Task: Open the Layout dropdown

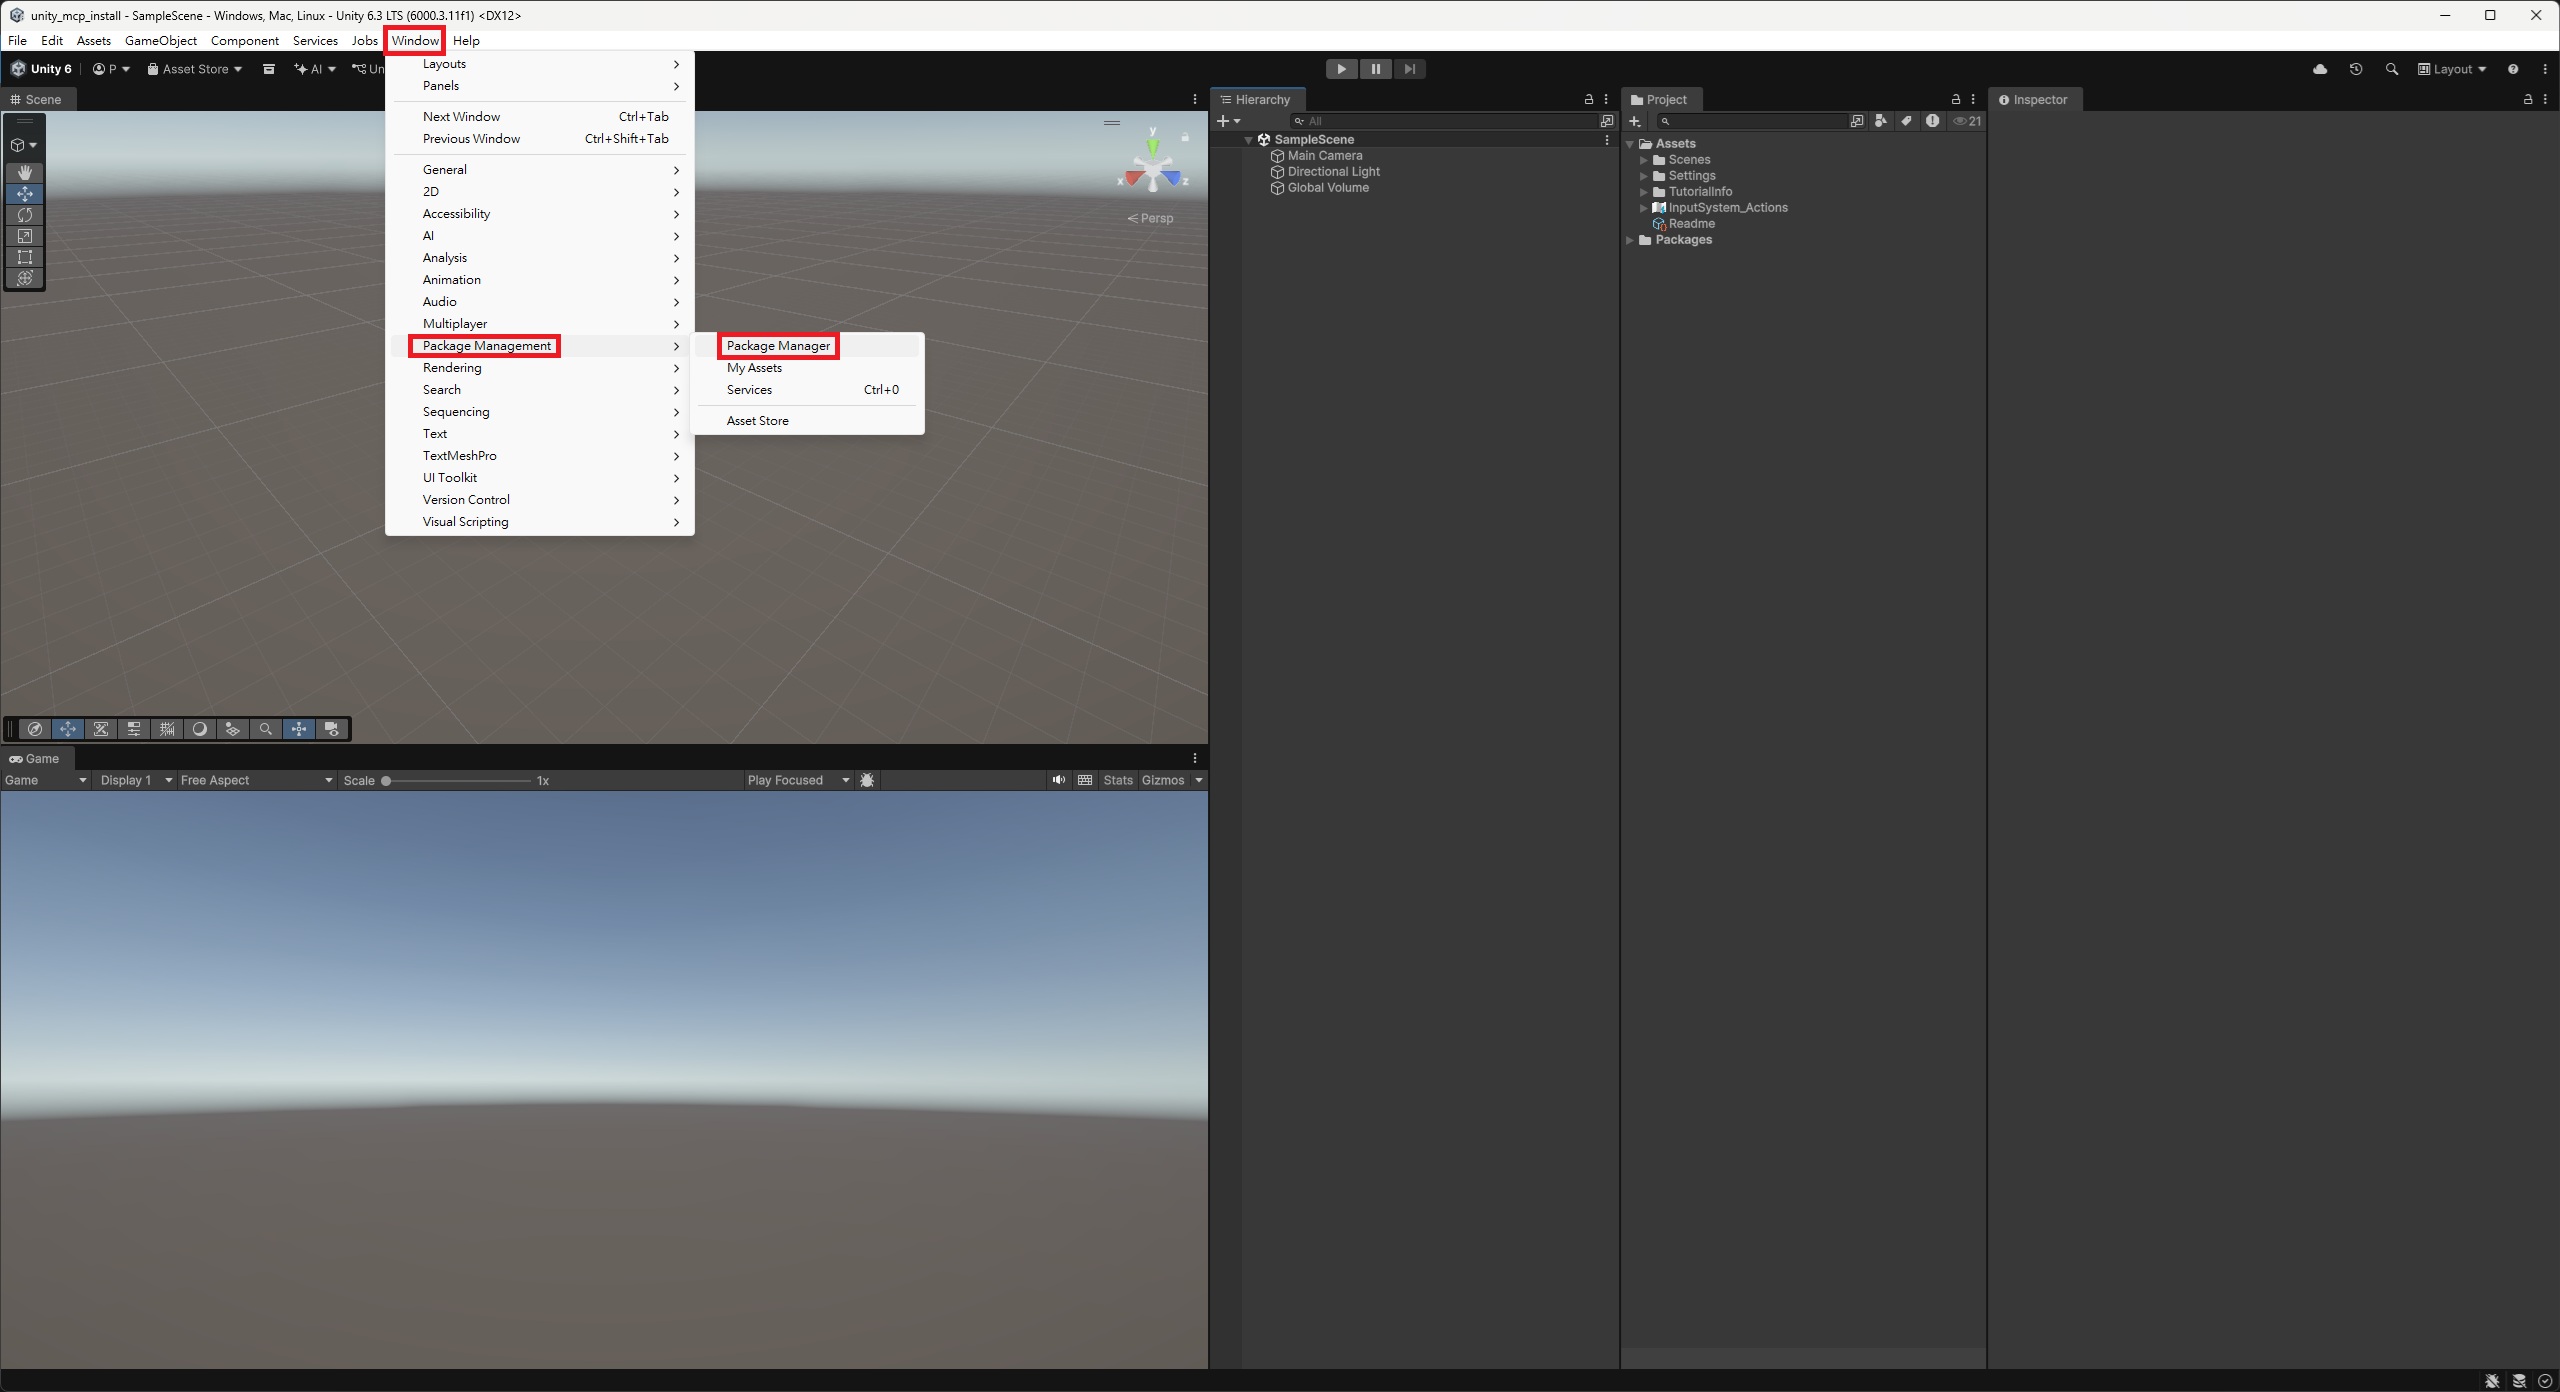Action: (x=2452, y=69)
